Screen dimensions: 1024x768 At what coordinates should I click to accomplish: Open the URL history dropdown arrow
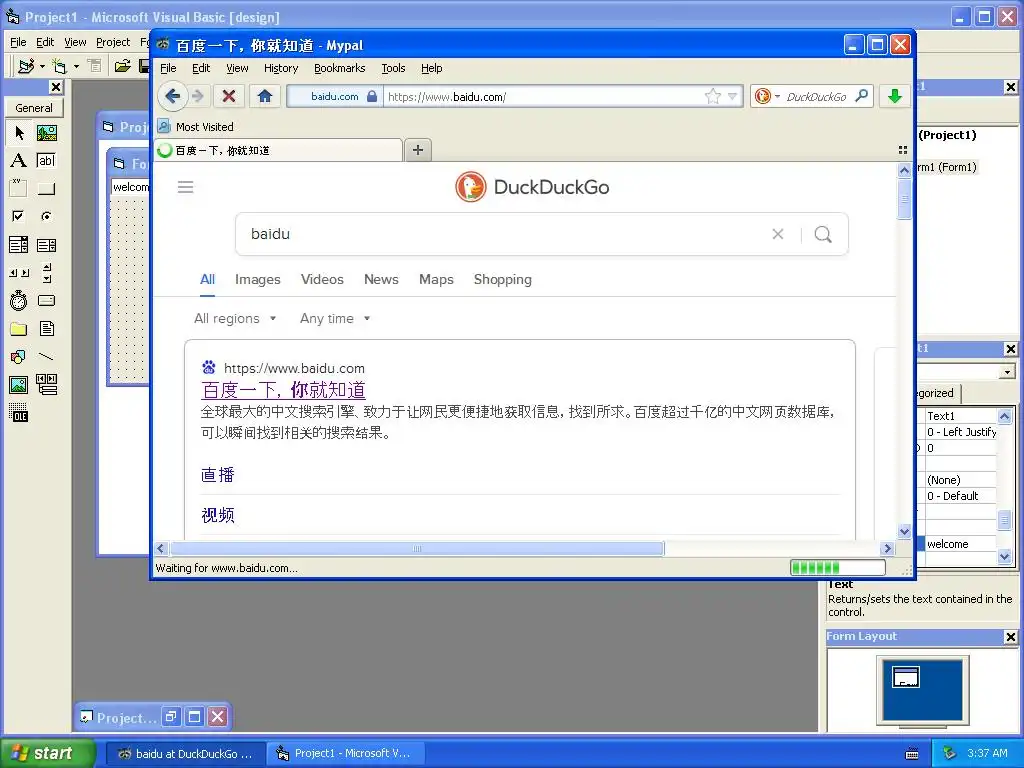[x=732, y=97]
